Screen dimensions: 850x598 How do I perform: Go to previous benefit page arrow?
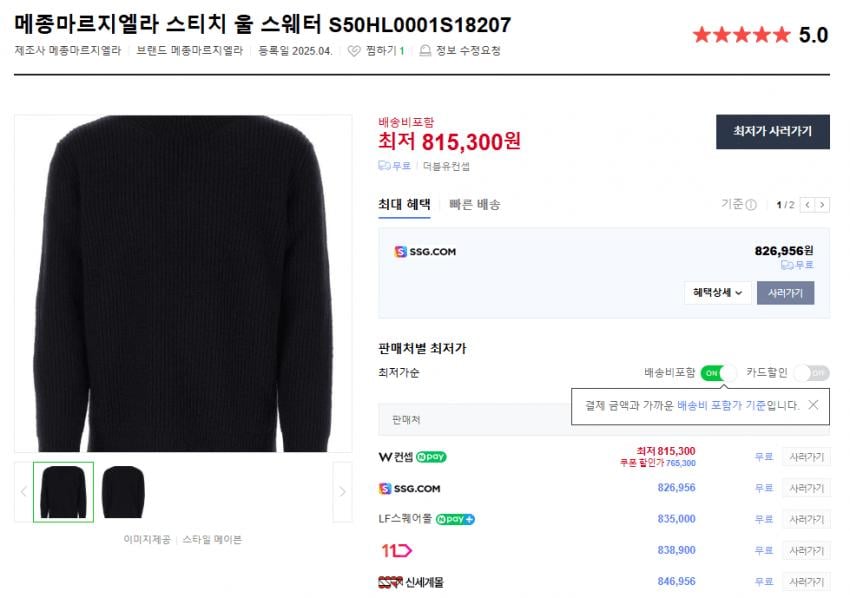pyautogui.click(x=807, y=205)
